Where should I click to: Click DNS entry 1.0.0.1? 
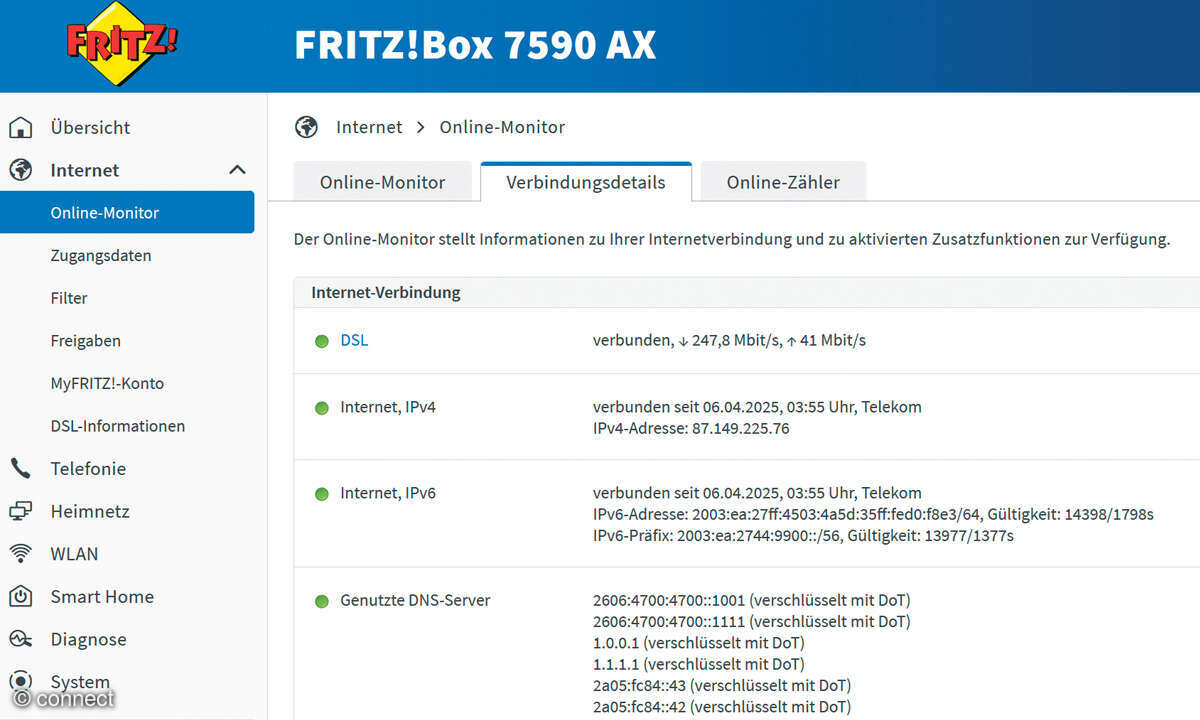pos(699,643)
